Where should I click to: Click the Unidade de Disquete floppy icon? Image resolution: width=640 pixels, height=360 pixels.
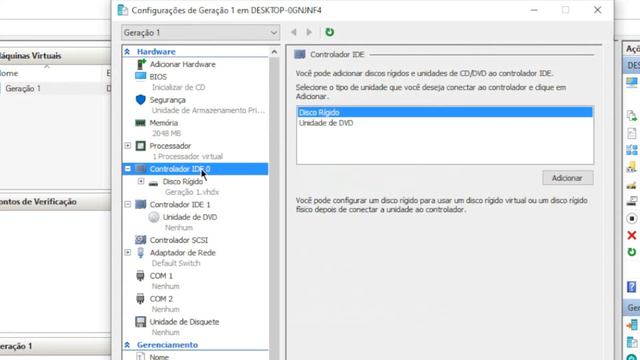[140, 322]
